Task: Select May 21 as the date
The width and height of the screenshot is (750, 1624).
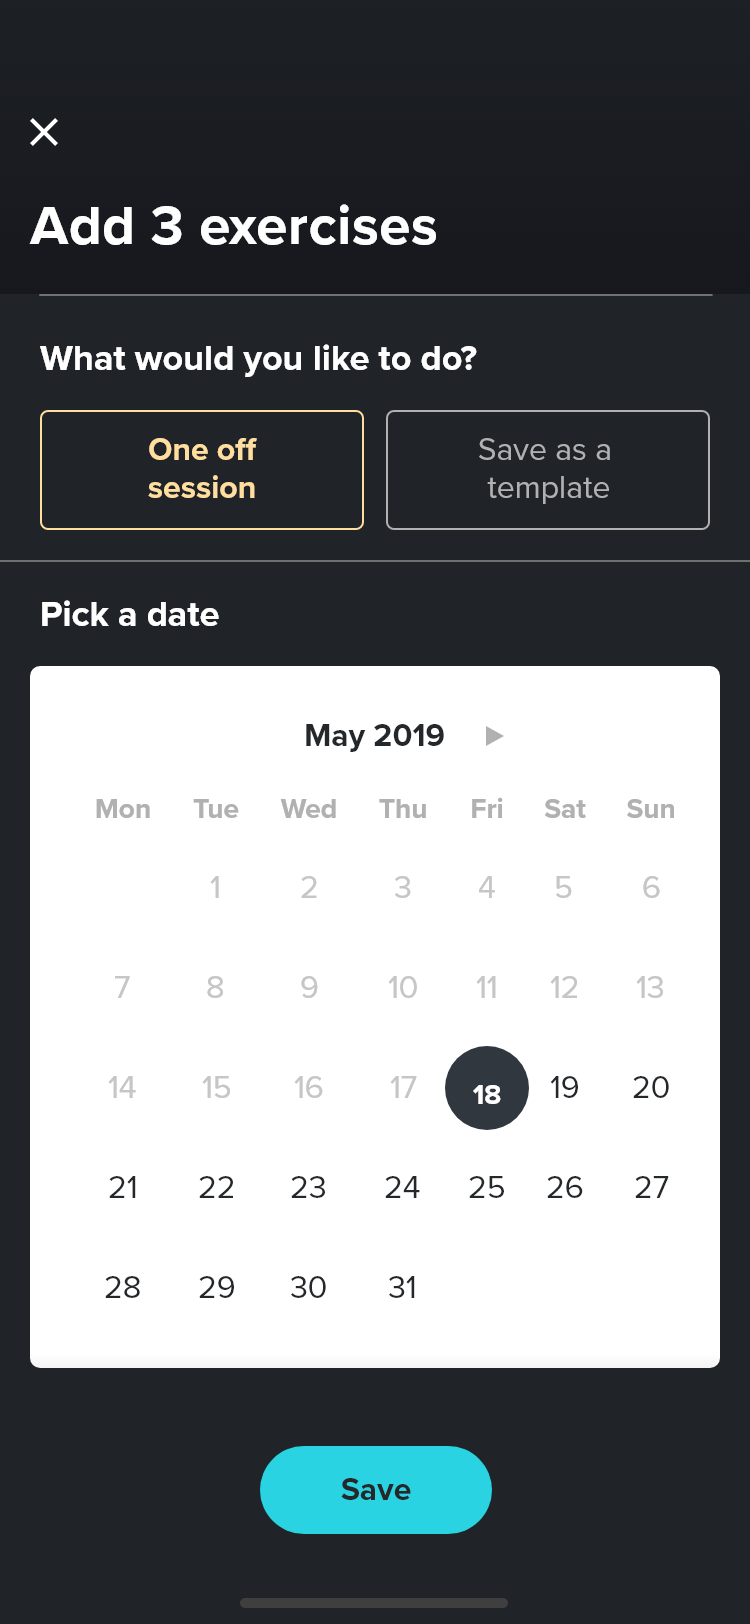Action: pyautogui.click(x=123, y=1188)
